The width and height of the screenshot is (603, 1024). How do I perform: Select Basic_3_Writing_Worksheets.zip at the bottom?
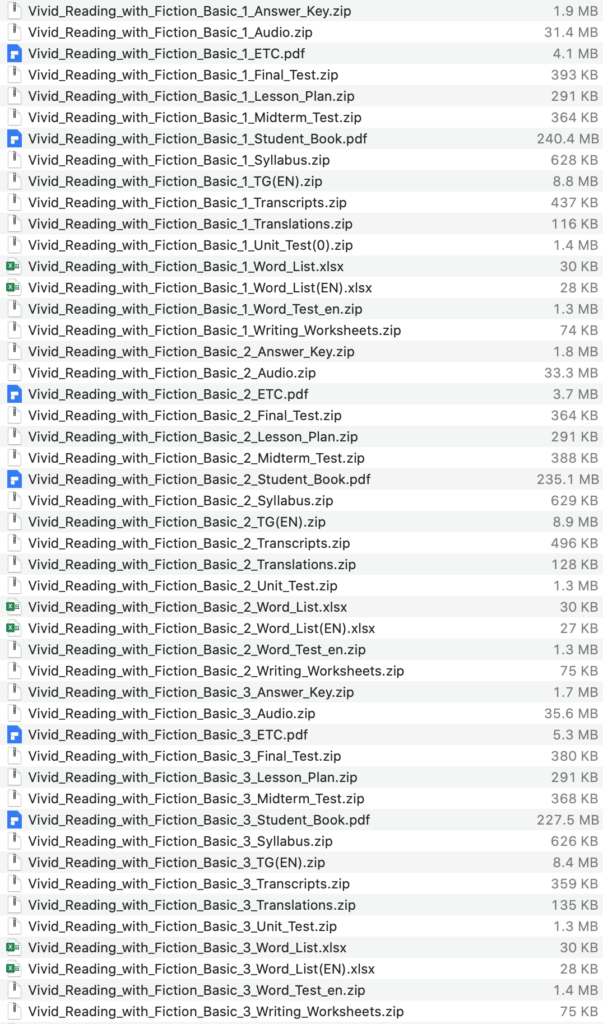216,1012
